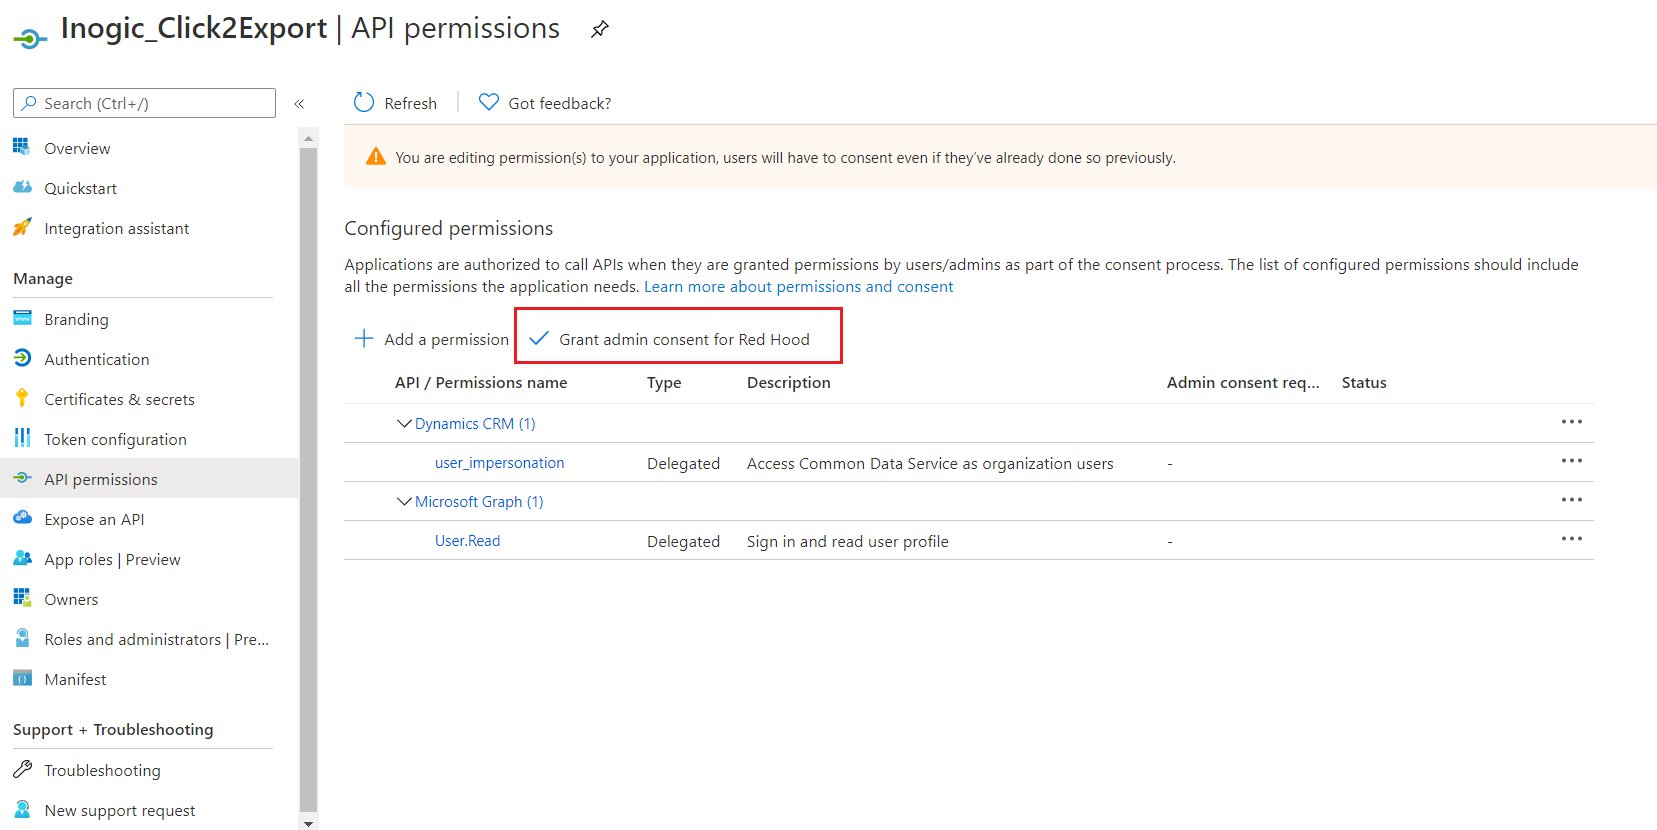The height and width of the screenshot is (830, 1657).
Task: Click the Token configuration bars icon
Action: pos(22,438)
